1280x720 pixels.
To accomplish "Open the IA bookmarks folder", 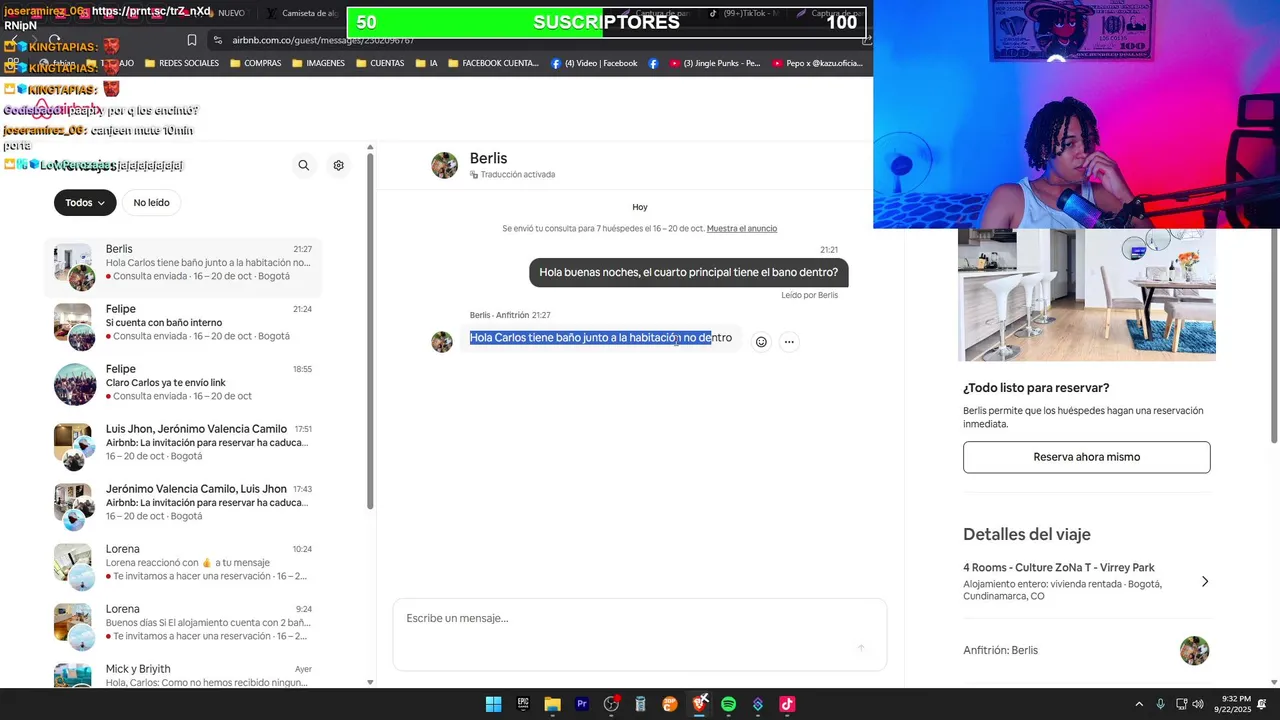I will pyautogui.click(x=426, y=63).
